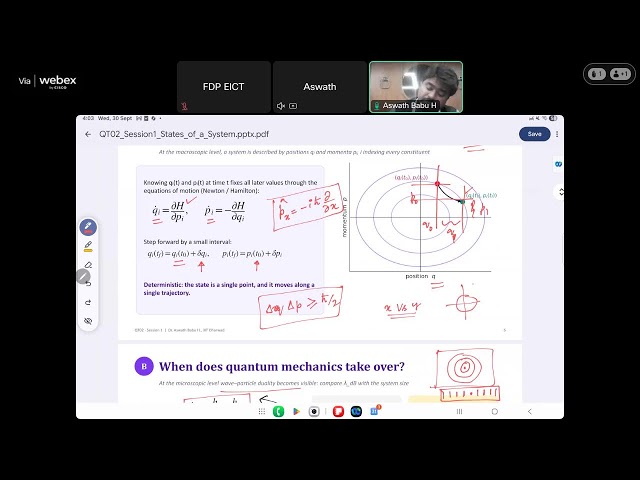Image resolution: width=640 pixels, height=480 pixels.
Task: Click the participants count +1 icon
Action: 620,74
